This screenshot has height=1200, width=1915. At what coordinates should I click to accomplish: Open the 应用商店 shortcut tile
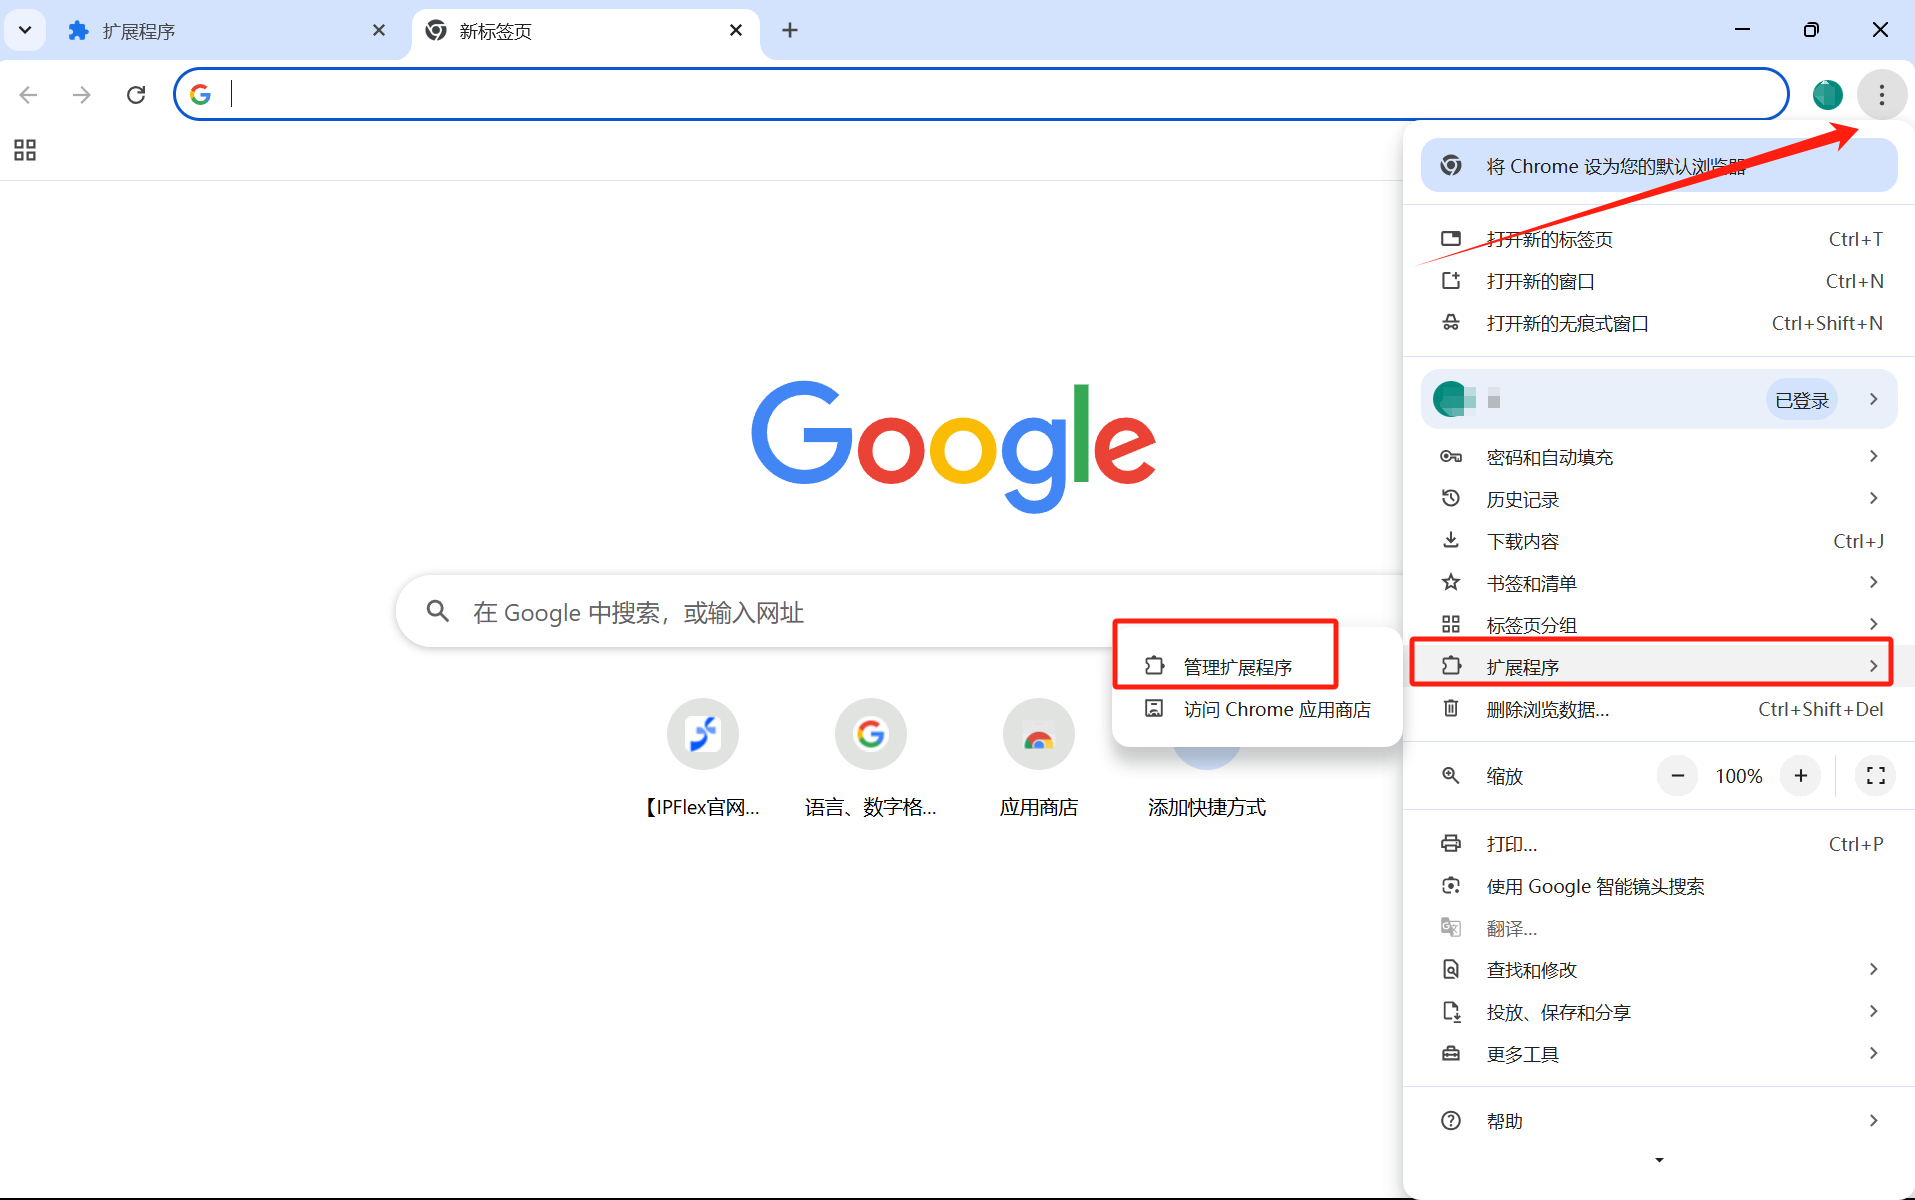point(1038,735)
